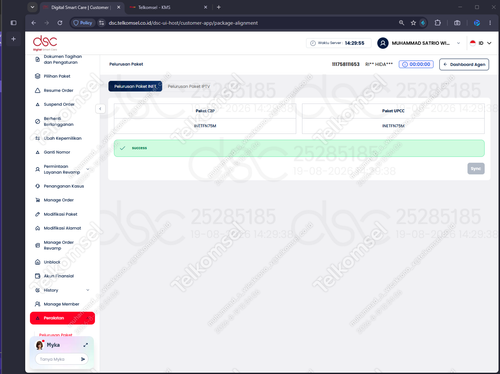The image size is (500, 374).
Task: Click the Modifikasi Alamat home icon
Action: [x=37, y=228]
